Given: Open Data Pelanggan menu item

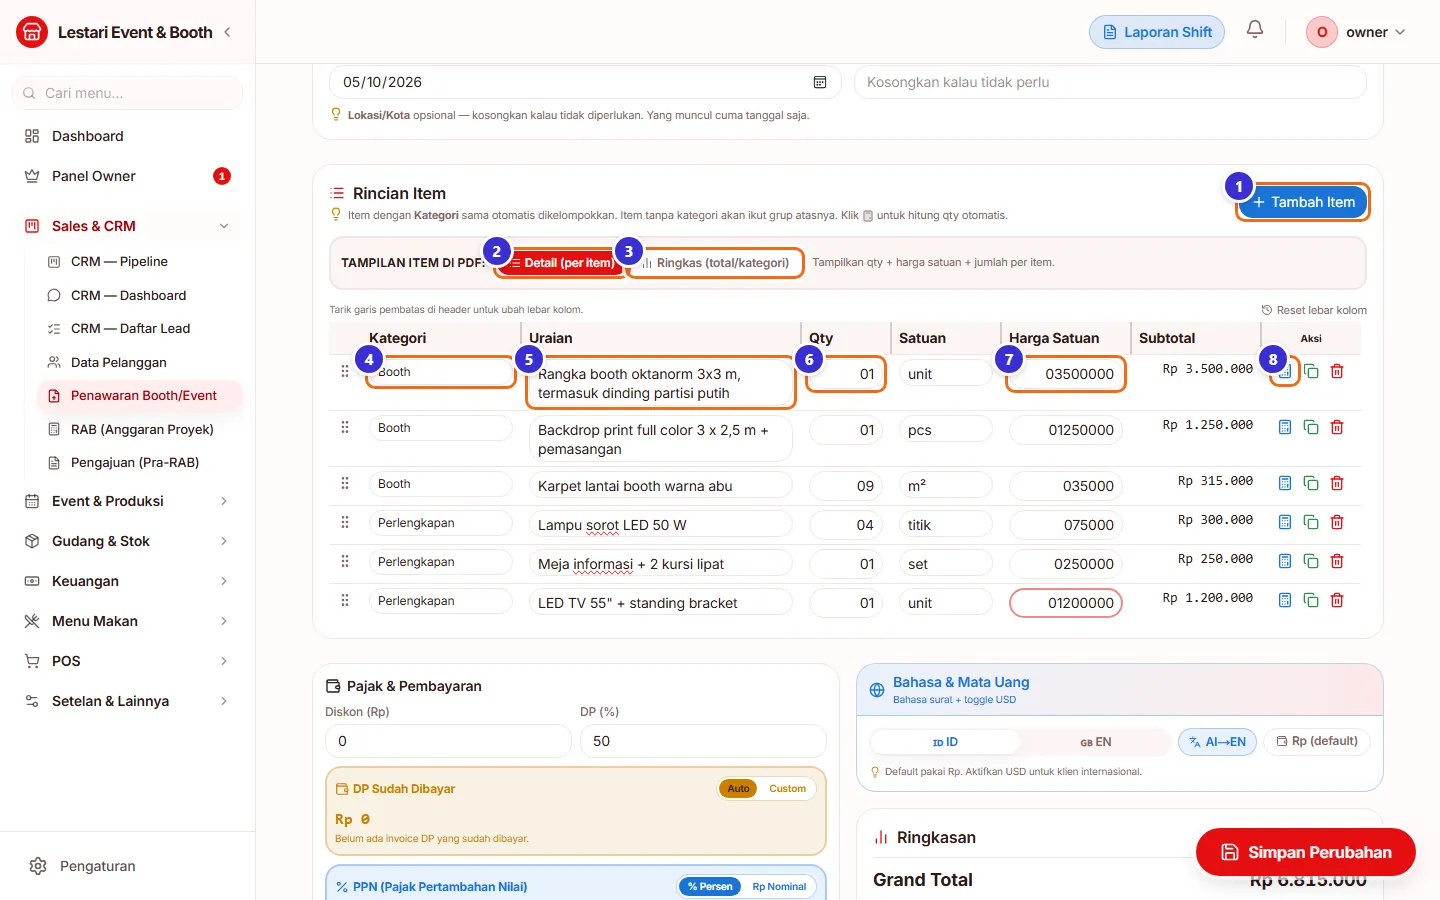Looking at the screenshot, I should coord(140,362).
